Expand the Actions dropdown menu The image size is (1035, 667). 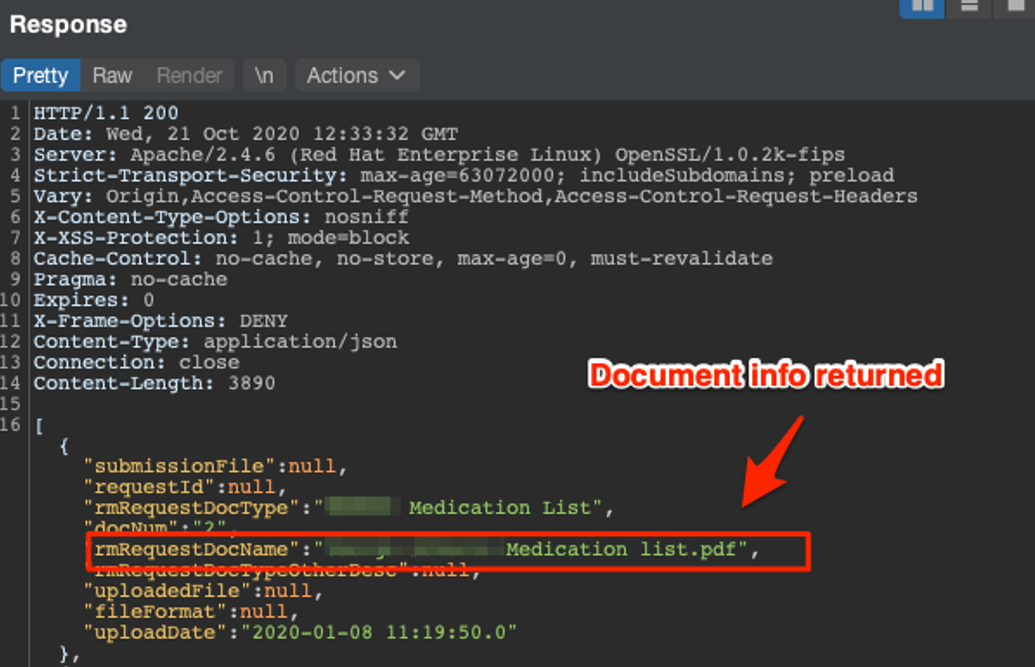(356, 76)
